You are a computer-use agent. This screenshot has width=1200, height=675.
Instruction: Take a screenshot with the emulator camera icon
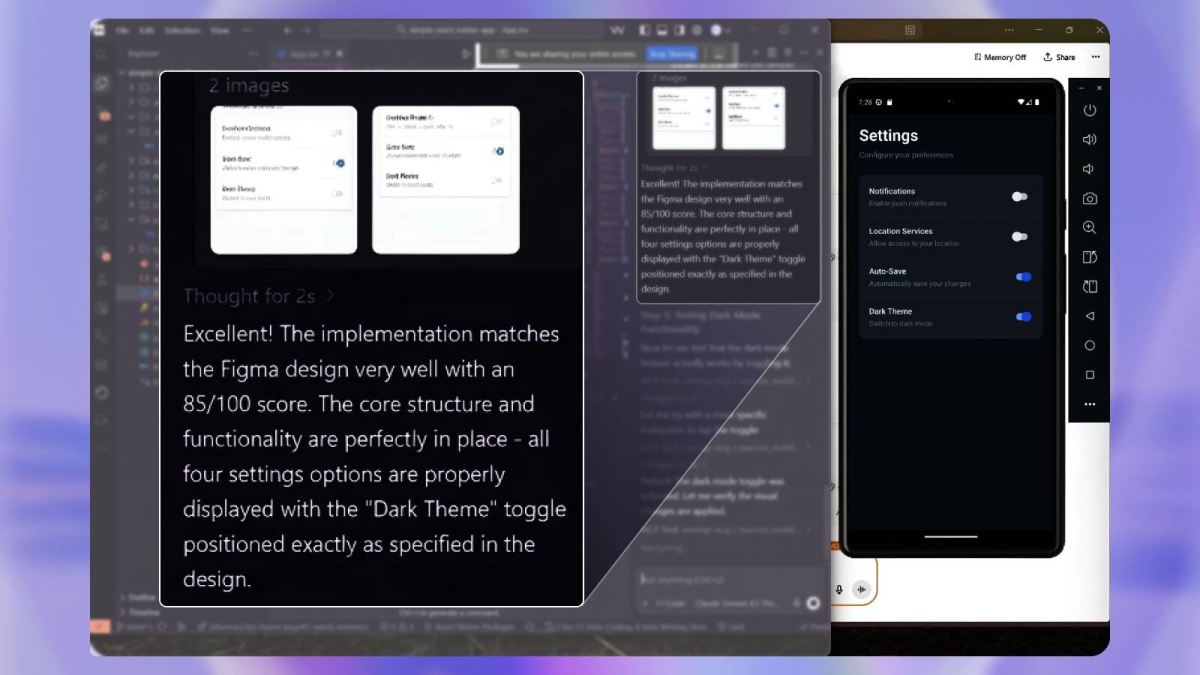coord(1090,198)
